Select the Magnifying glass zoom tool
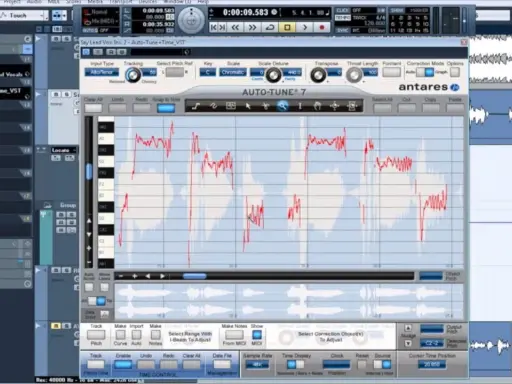This screenshot has width=512, height=384. pos(283,106)
